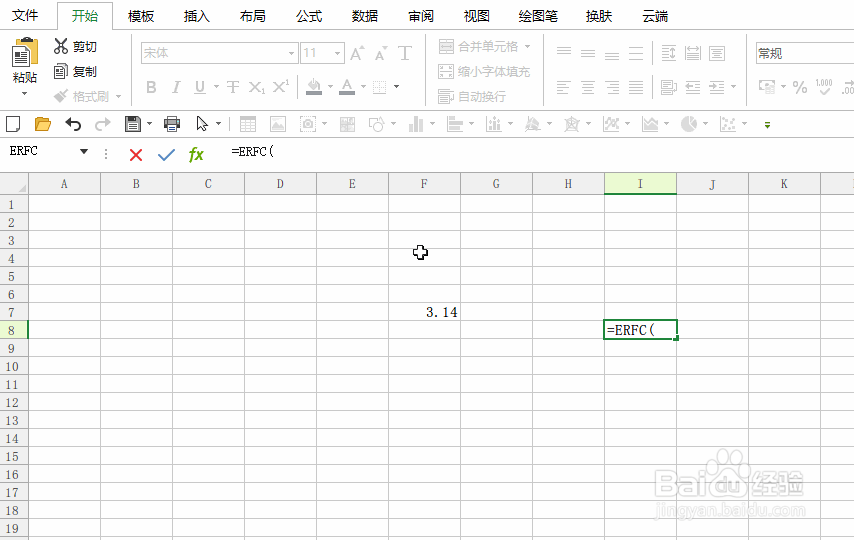Toggle italic formatting
The width and height of the screenshot is (854, 540).
[176, 87]
